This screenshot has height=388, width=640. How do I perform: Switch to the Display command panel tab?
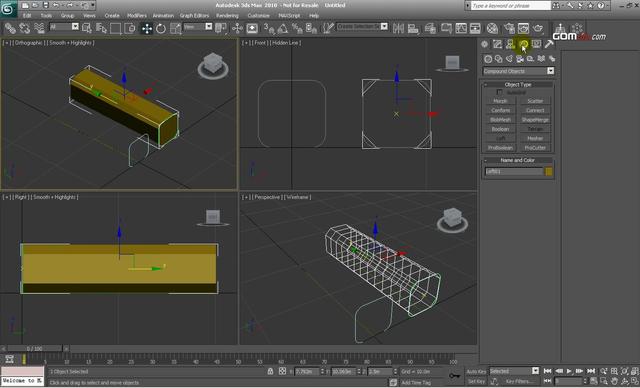click(536, 44)
